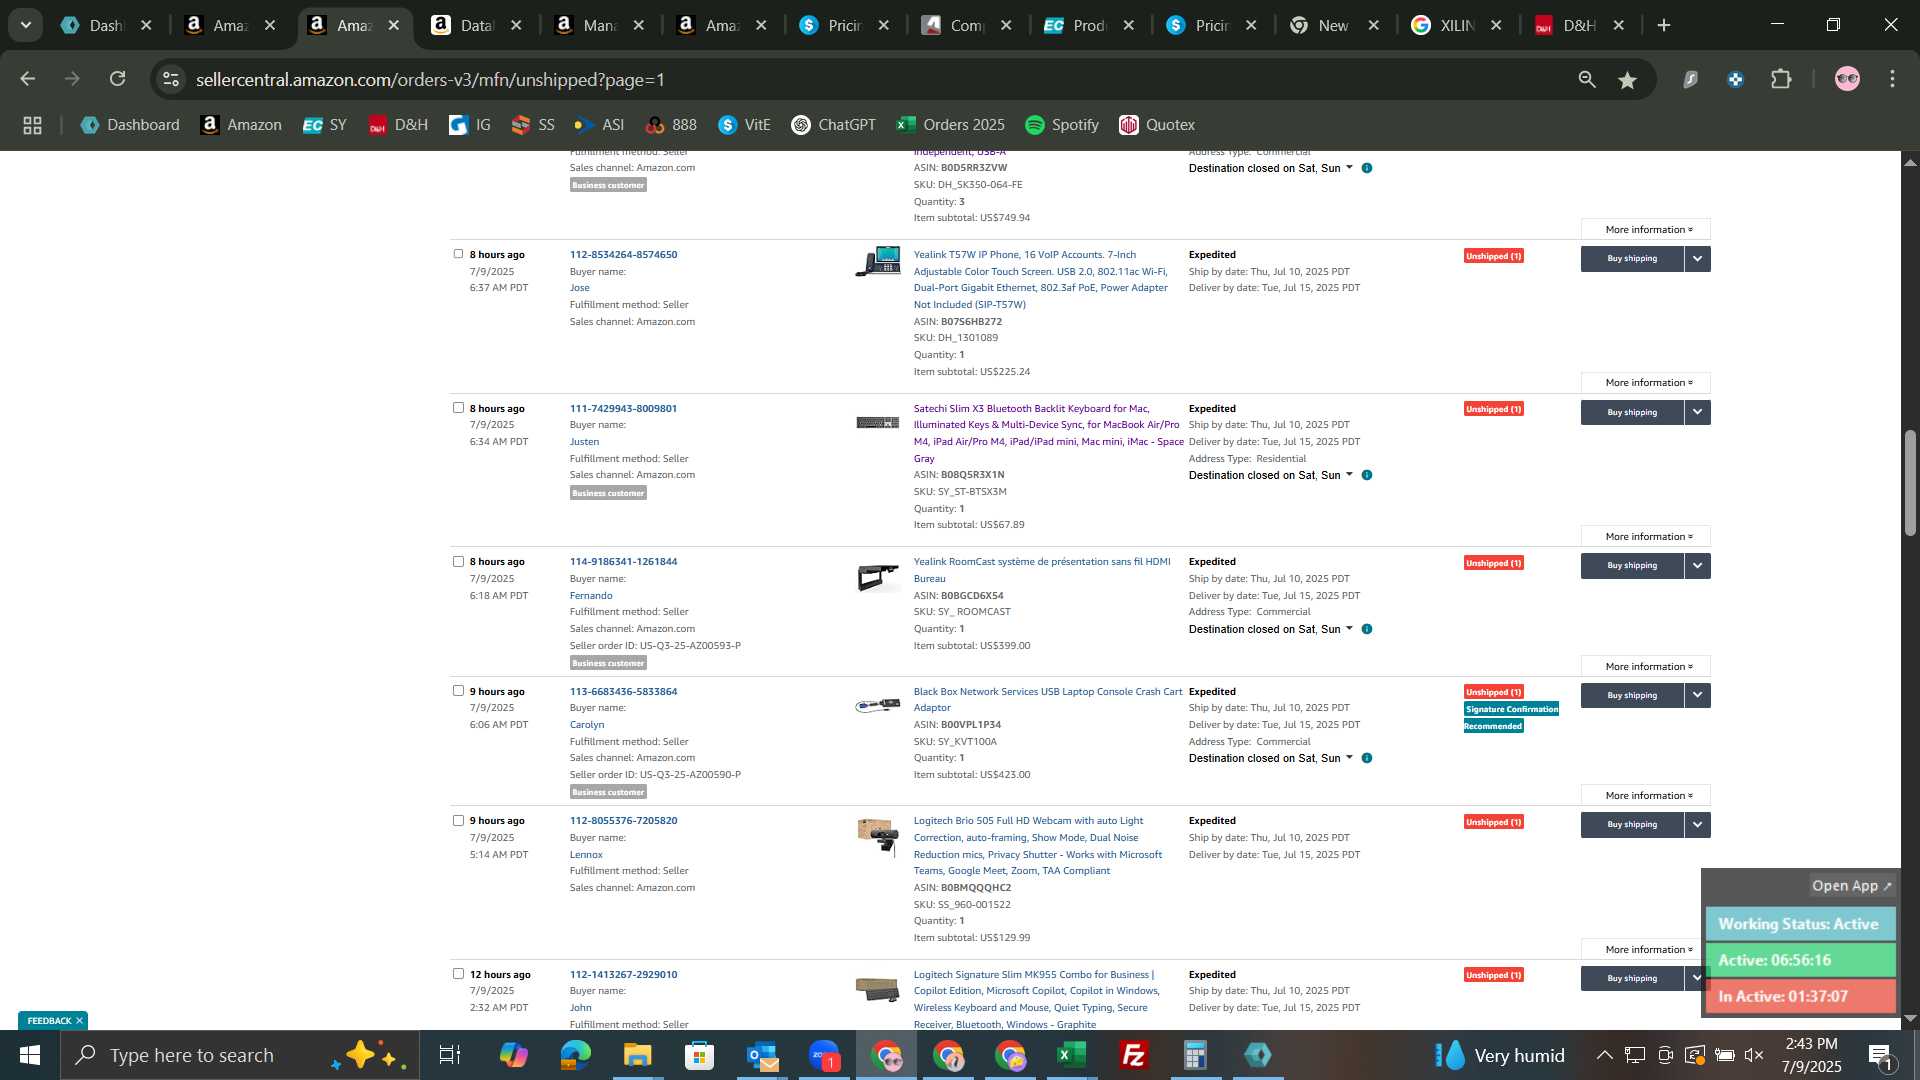This screenshot has width=1920, height=1080.
Task: Click the Windows search box
Action: click(240, 1055)
